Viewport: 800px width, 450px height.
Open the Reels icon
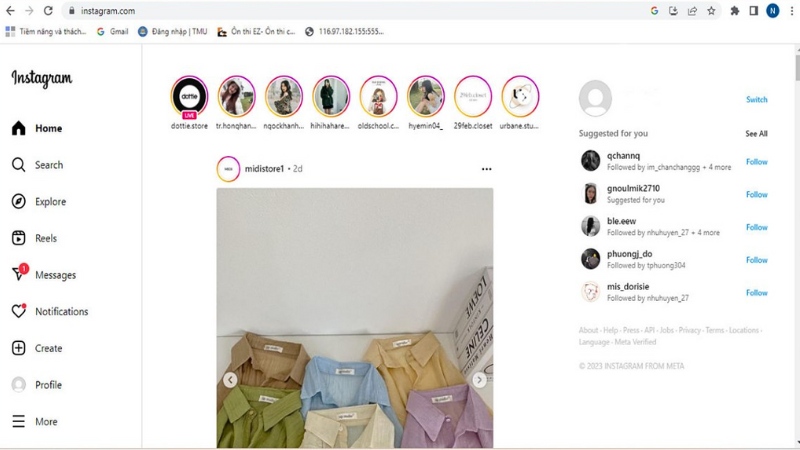tap(18, 238)
